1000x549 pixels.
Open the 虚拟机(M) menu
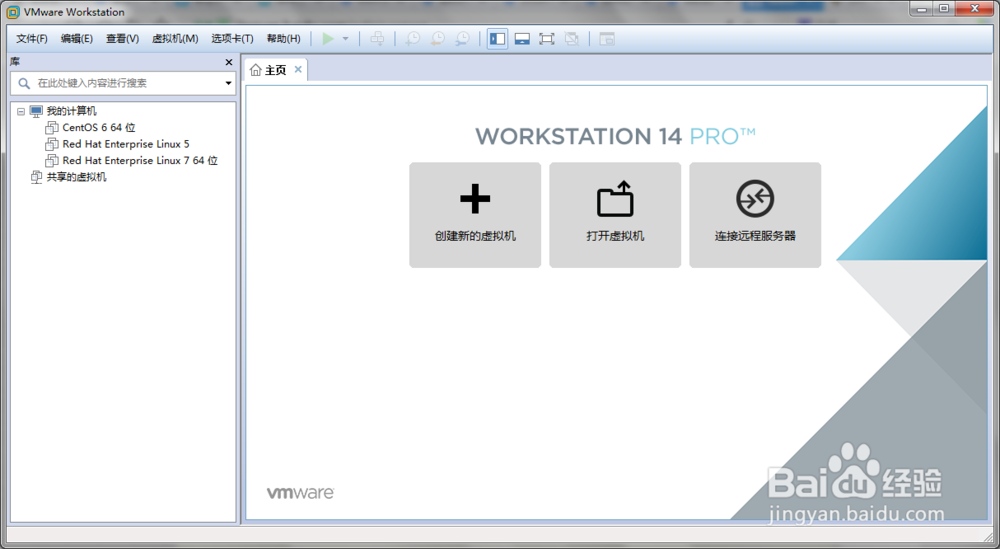coord(175,39)
